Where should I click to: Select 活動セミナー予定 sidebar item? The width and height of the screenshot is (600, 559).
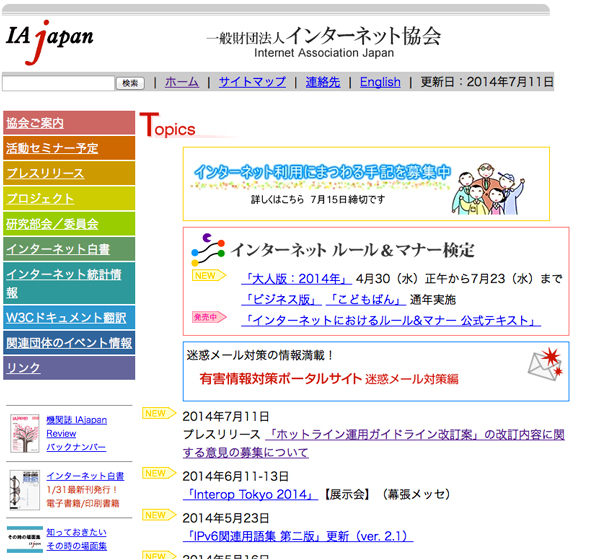(x=52, y=148)
